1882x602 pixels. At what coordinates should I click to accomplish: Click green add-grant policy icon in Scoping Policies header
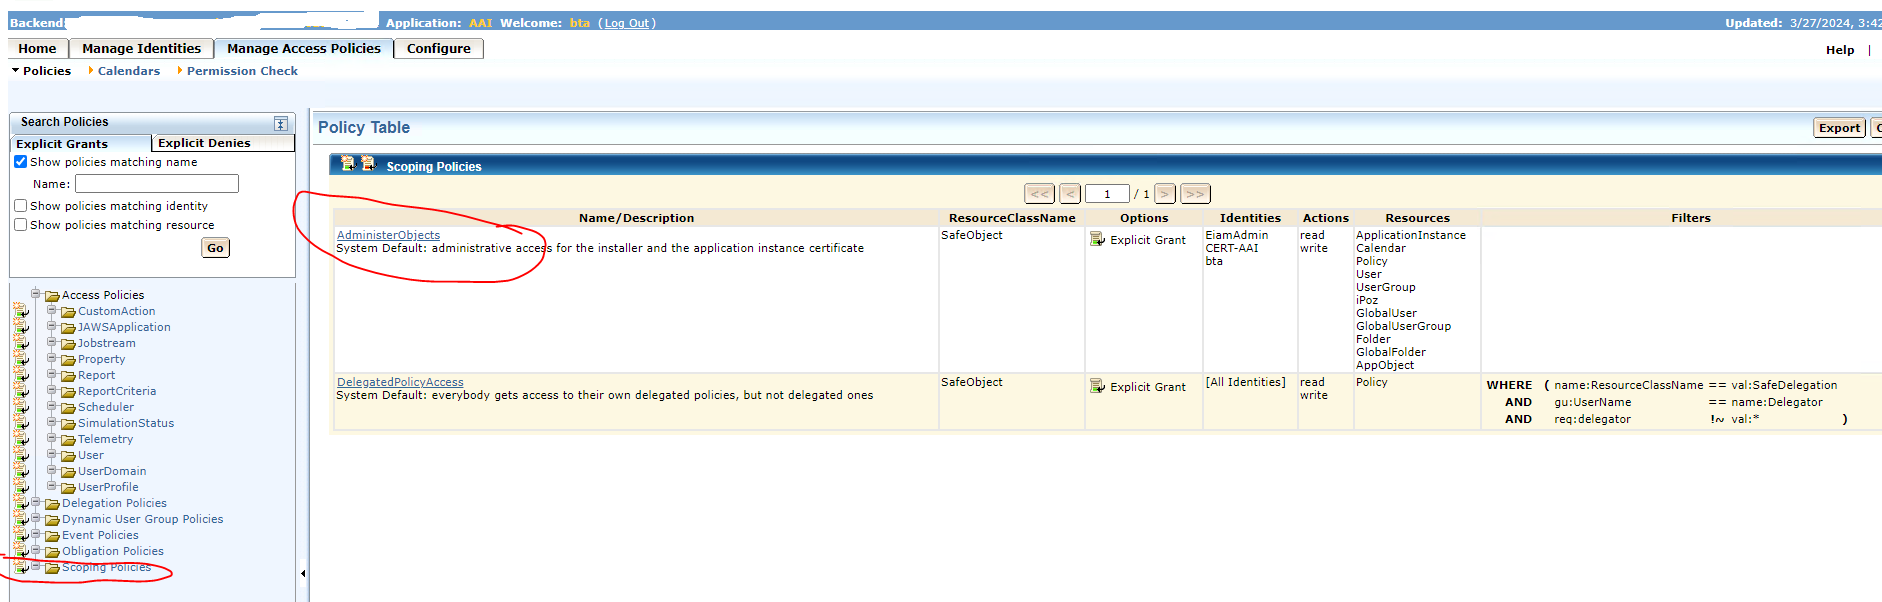pyautogui.click(x=347, y=163)
